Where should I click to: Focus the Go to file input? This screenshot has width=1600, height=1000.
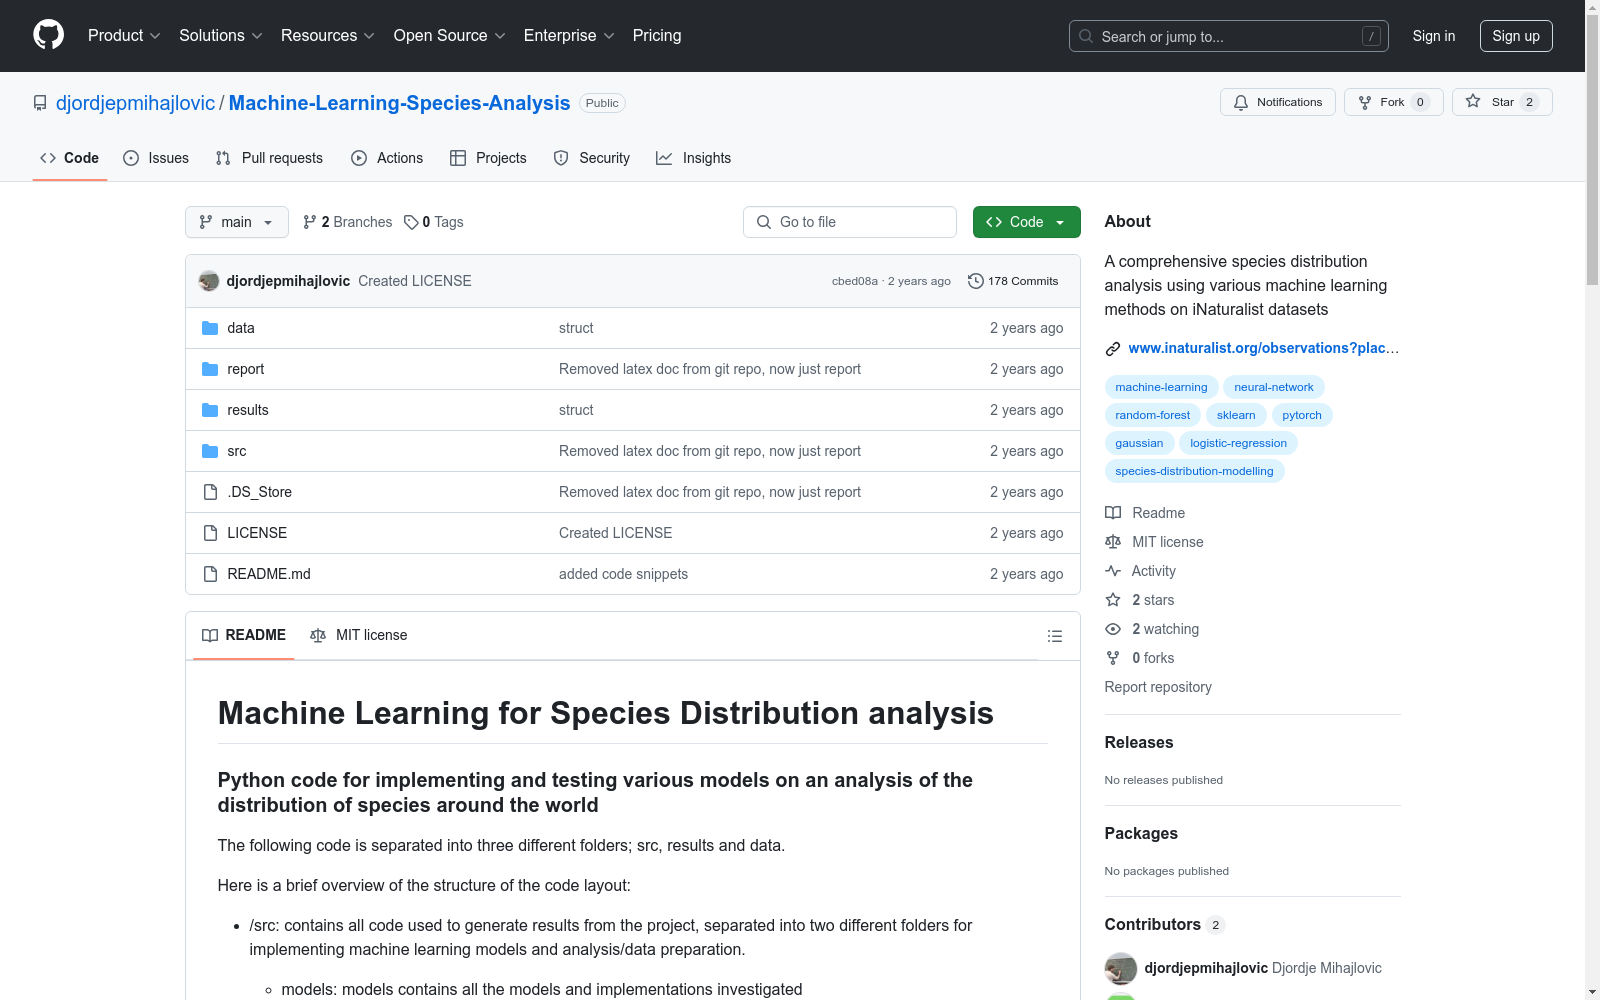[x=850, y=222]
